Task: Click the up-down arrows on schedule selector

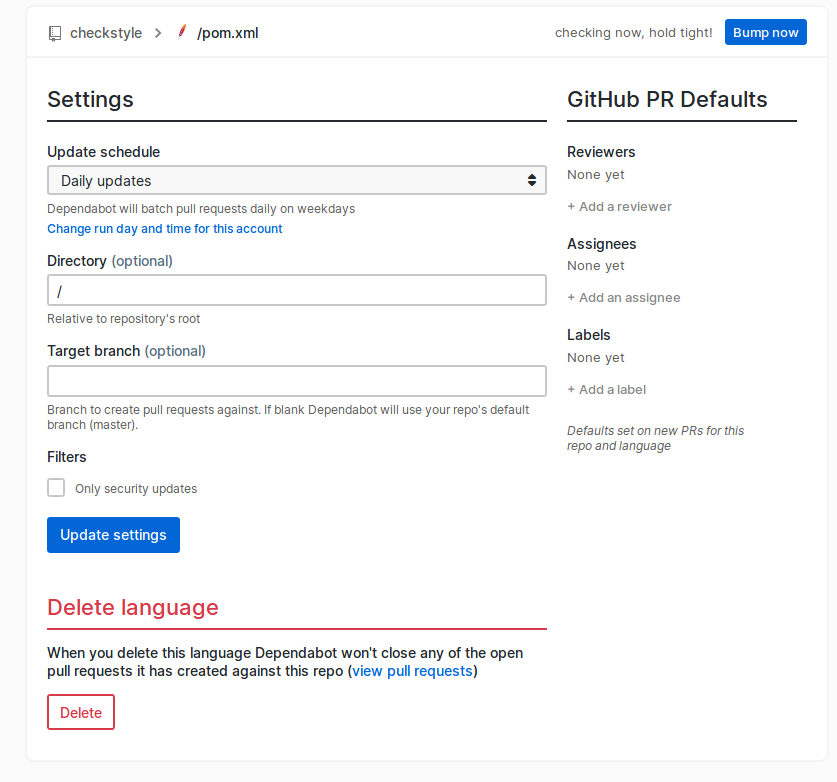Action: [533, 180]
